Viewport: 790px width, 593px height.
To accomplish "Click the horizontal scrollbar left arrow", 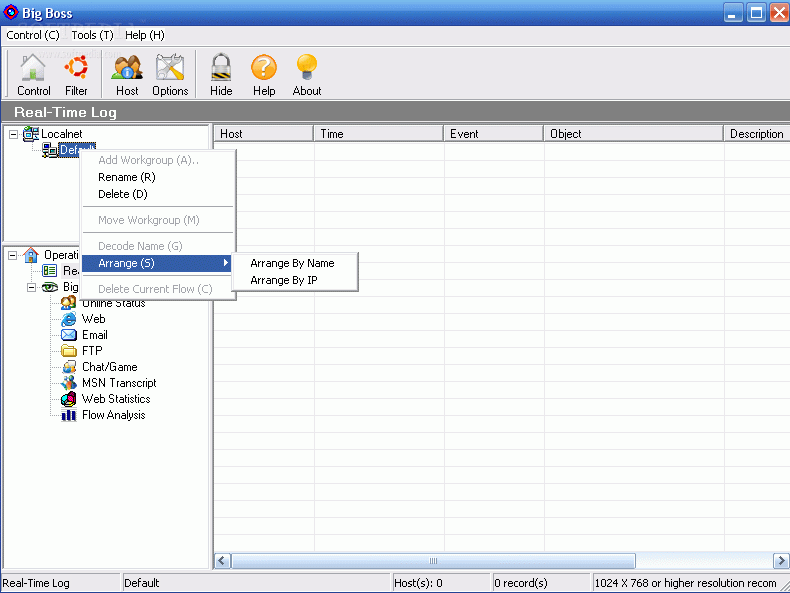I will [222, 561].
